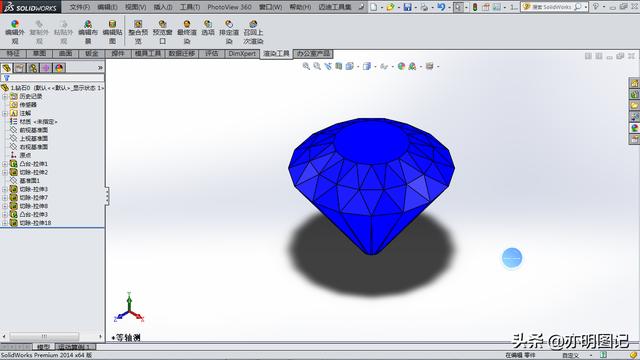This screenshot has height=360, width=640.
Task: Expand the 历史记录 History folder
Action: (x=5, y=96)
